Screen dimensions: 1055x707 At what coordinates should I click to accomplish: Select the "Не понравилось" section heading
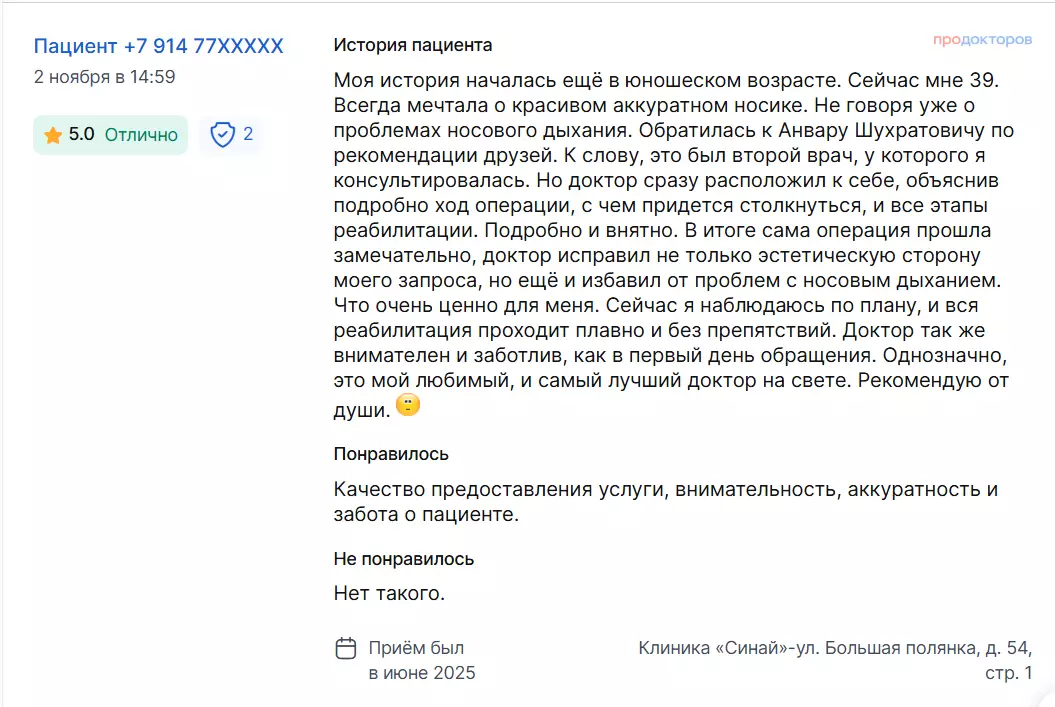coord(404,559)
